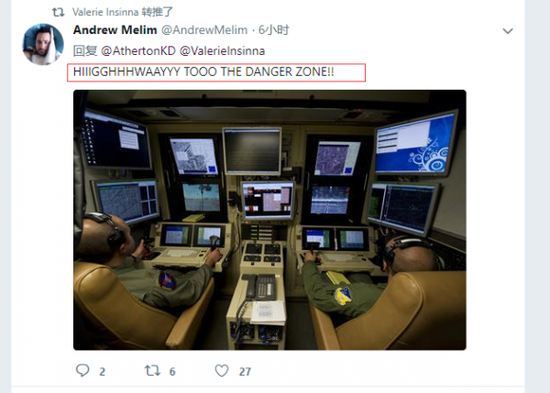Image resolution: width=550 pixels, height=393 pixels.
Task: Click the 转推了 retweeted label text
Action: (157, 12)
